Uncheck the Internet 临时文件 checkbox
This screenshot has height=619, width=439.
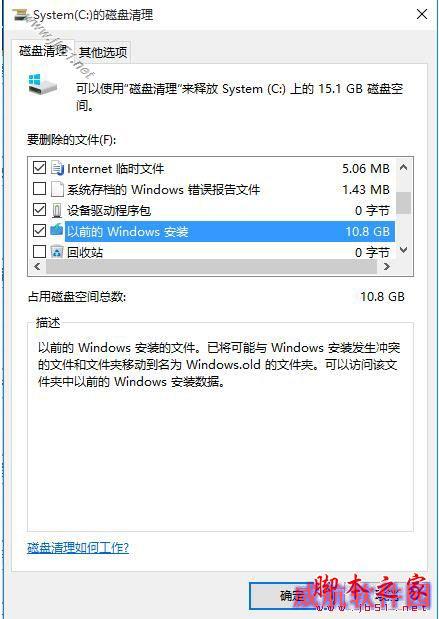click(x=39, y=168)
